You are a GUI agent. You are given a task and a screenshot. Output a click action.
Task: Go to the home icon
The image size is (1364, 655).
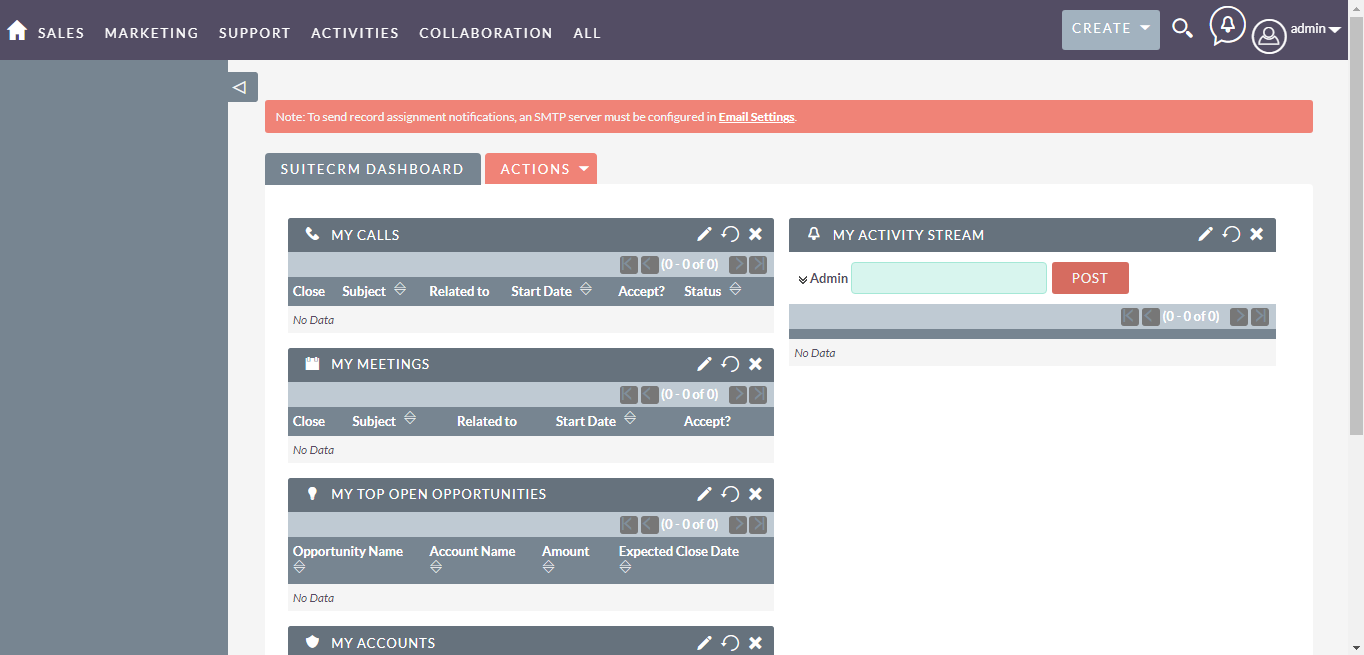coord(17,29)
